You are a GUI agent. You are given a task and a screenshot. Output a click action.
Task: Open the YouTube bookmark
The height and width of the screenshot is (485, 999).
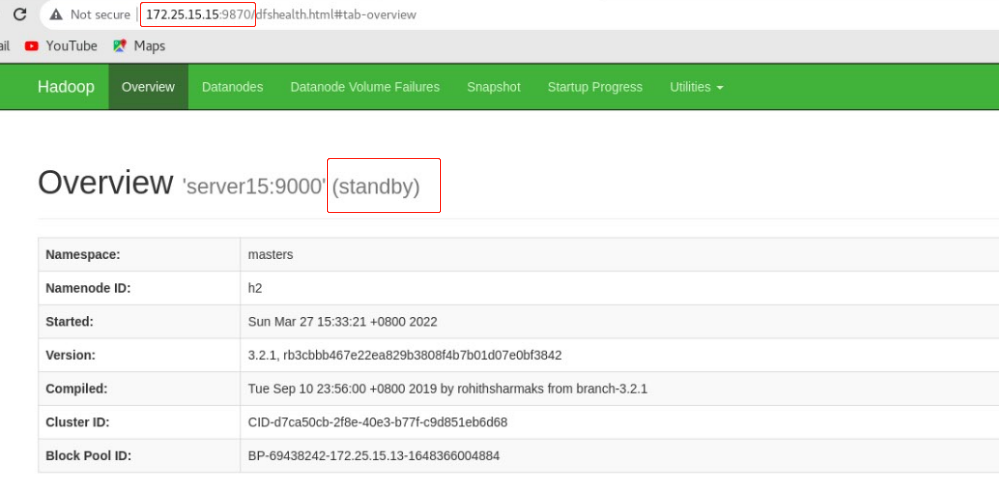point(61,46)
